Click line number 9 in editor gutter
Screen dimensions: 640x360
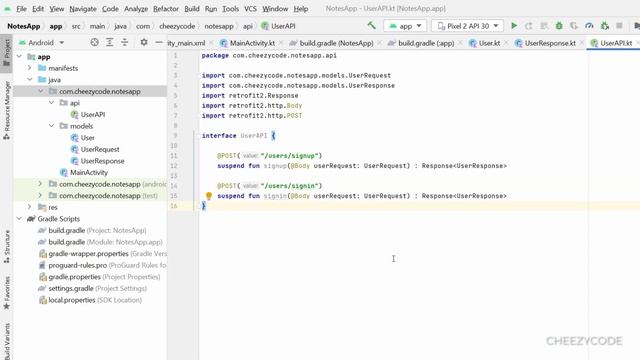pyautogui.click(x=175, y=136)
